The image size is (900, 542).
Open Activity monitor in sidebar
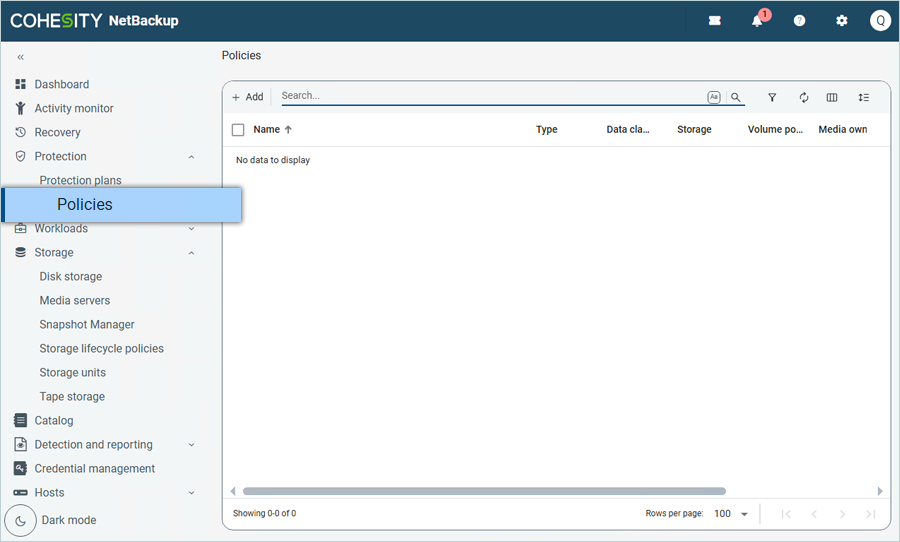click(74, 109)
